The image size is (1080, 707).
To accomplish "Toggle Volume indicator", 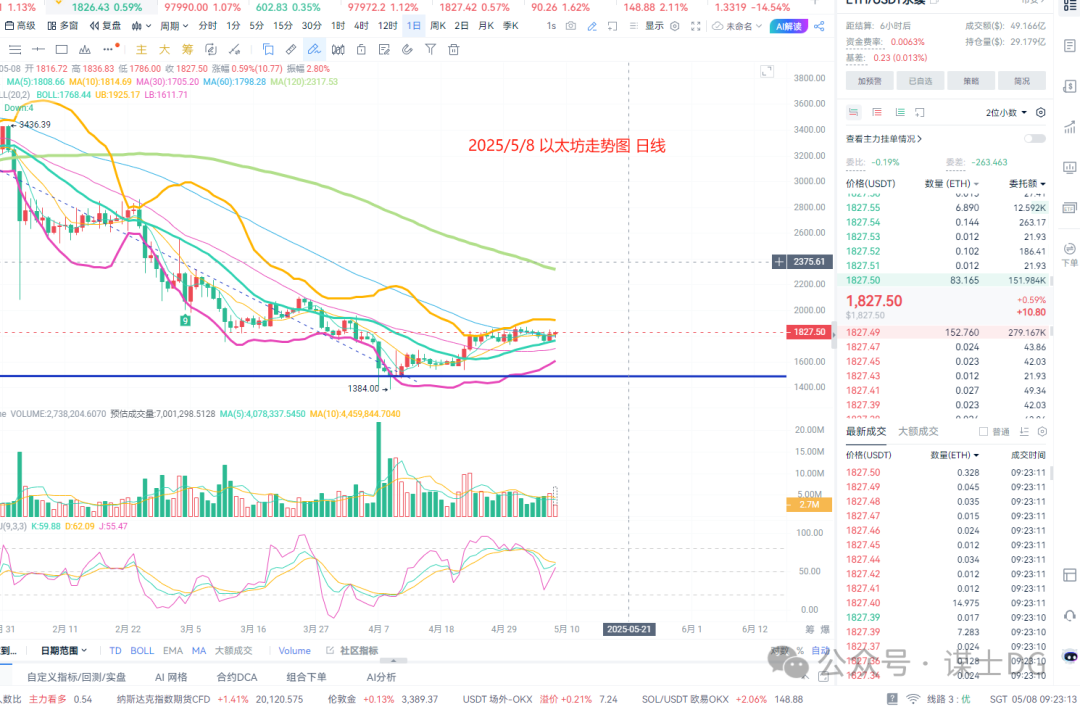I will point(294,650).
